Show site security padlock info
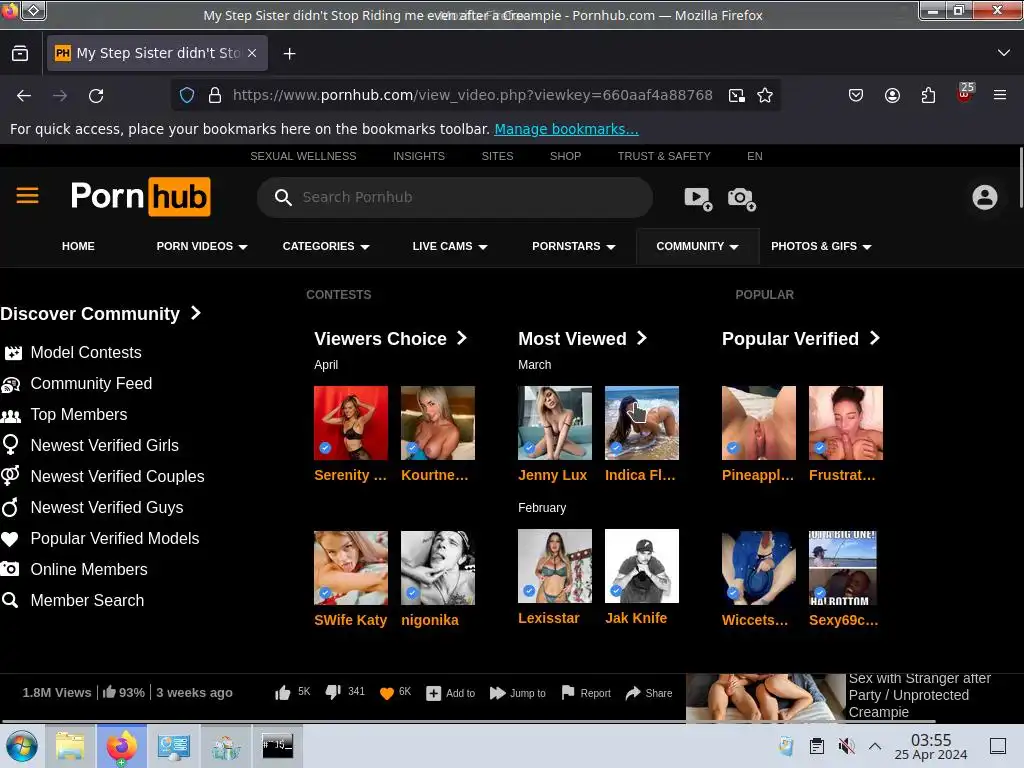The width and height of the screenshot is (1024, 768). 215,95
